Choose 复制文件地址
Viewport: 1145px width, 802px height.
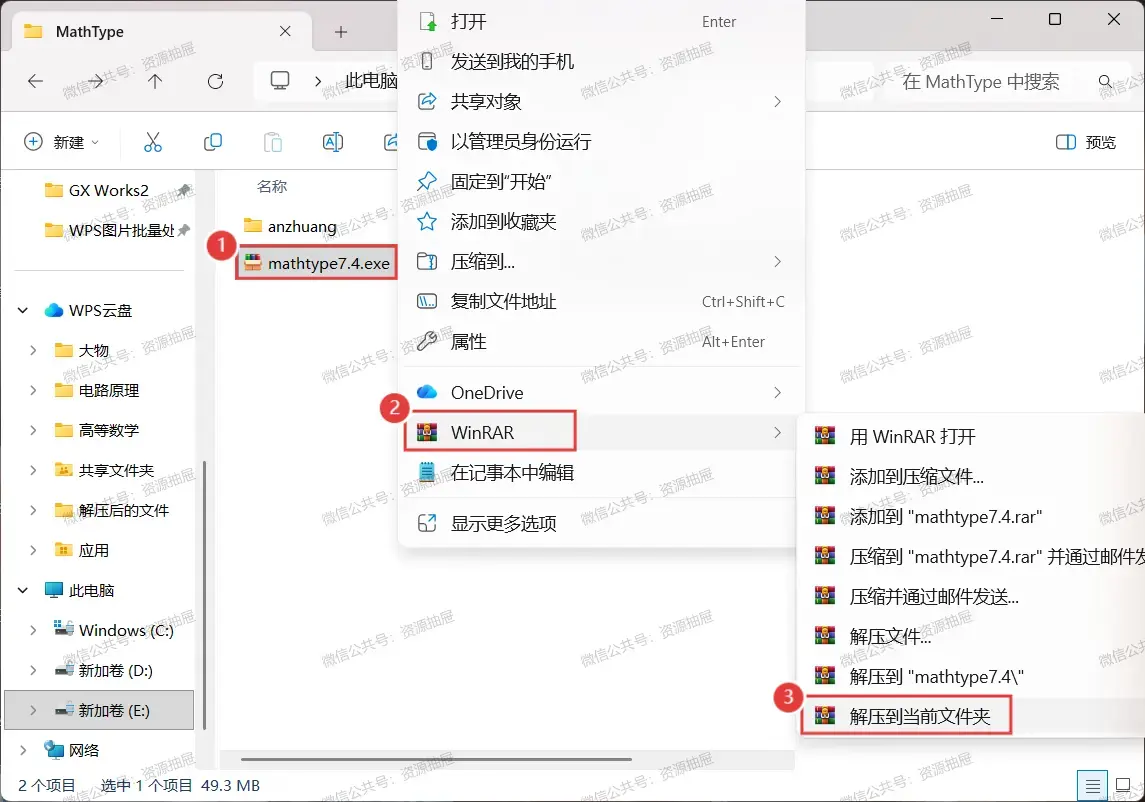click(601, 302)
